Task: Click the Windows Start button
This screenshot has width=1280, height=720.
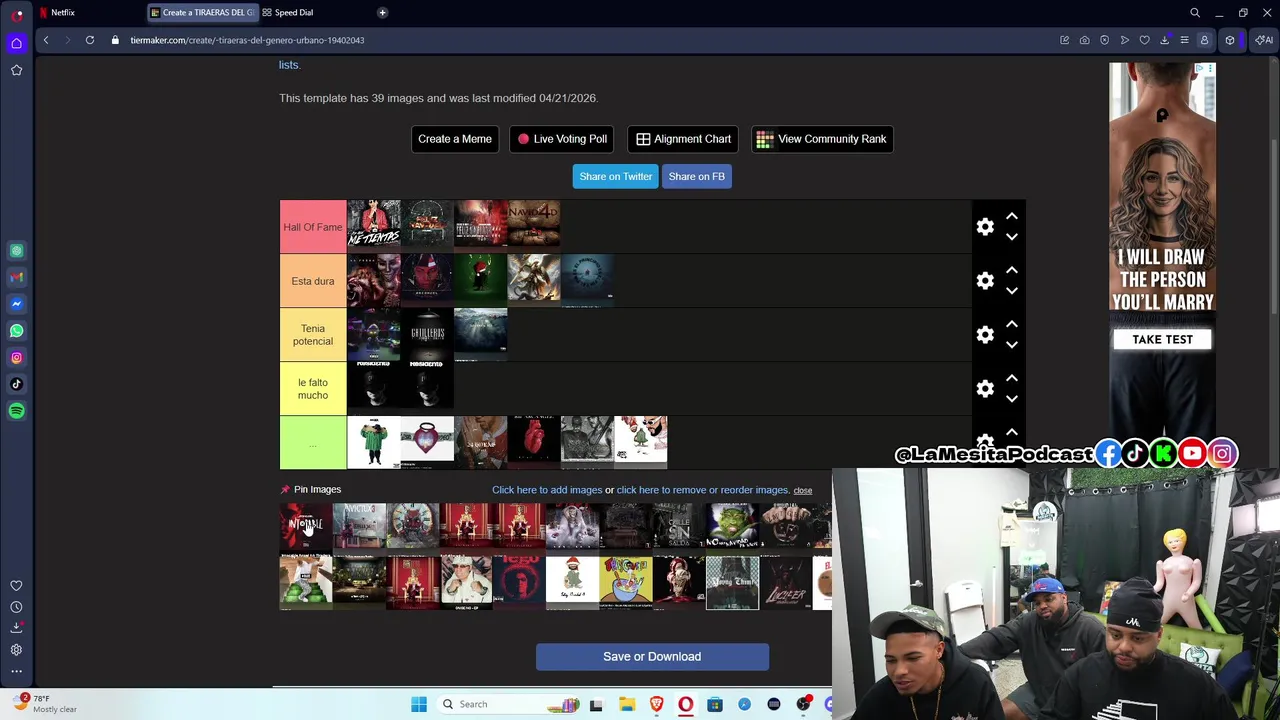Action: (419, 704)
